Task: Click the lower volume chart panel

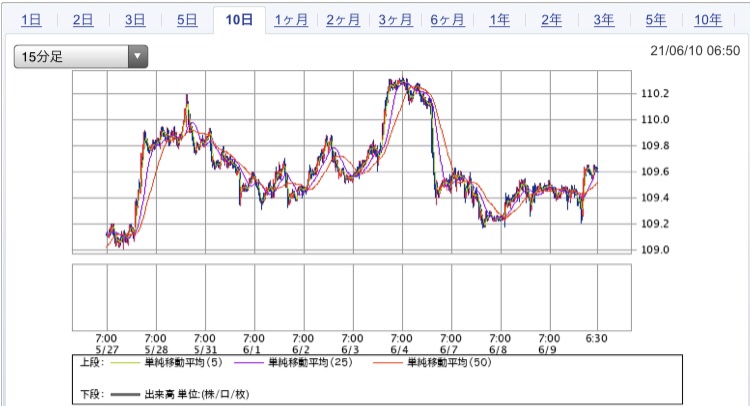Action: (352, 297)
